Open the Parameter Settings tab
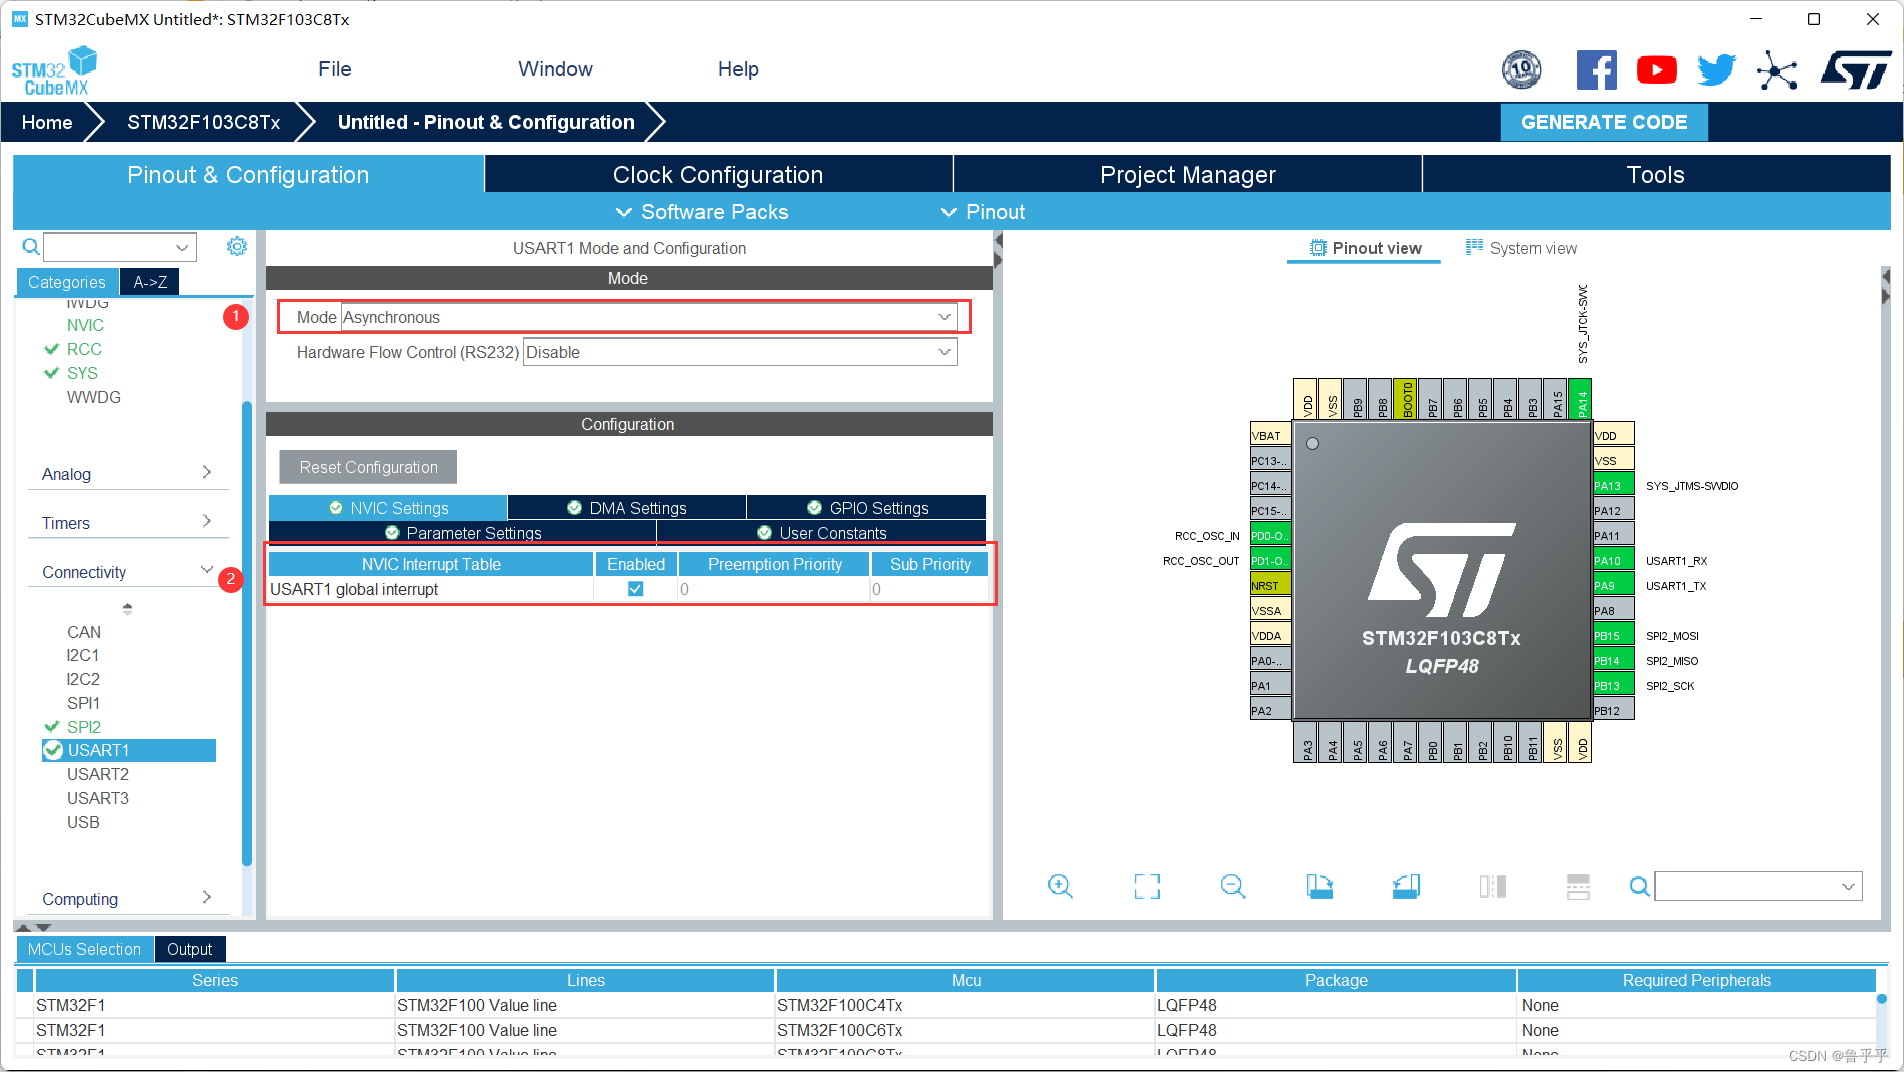The height and width of the screenshot is (1072, 1904). click(x=463, y=533)
